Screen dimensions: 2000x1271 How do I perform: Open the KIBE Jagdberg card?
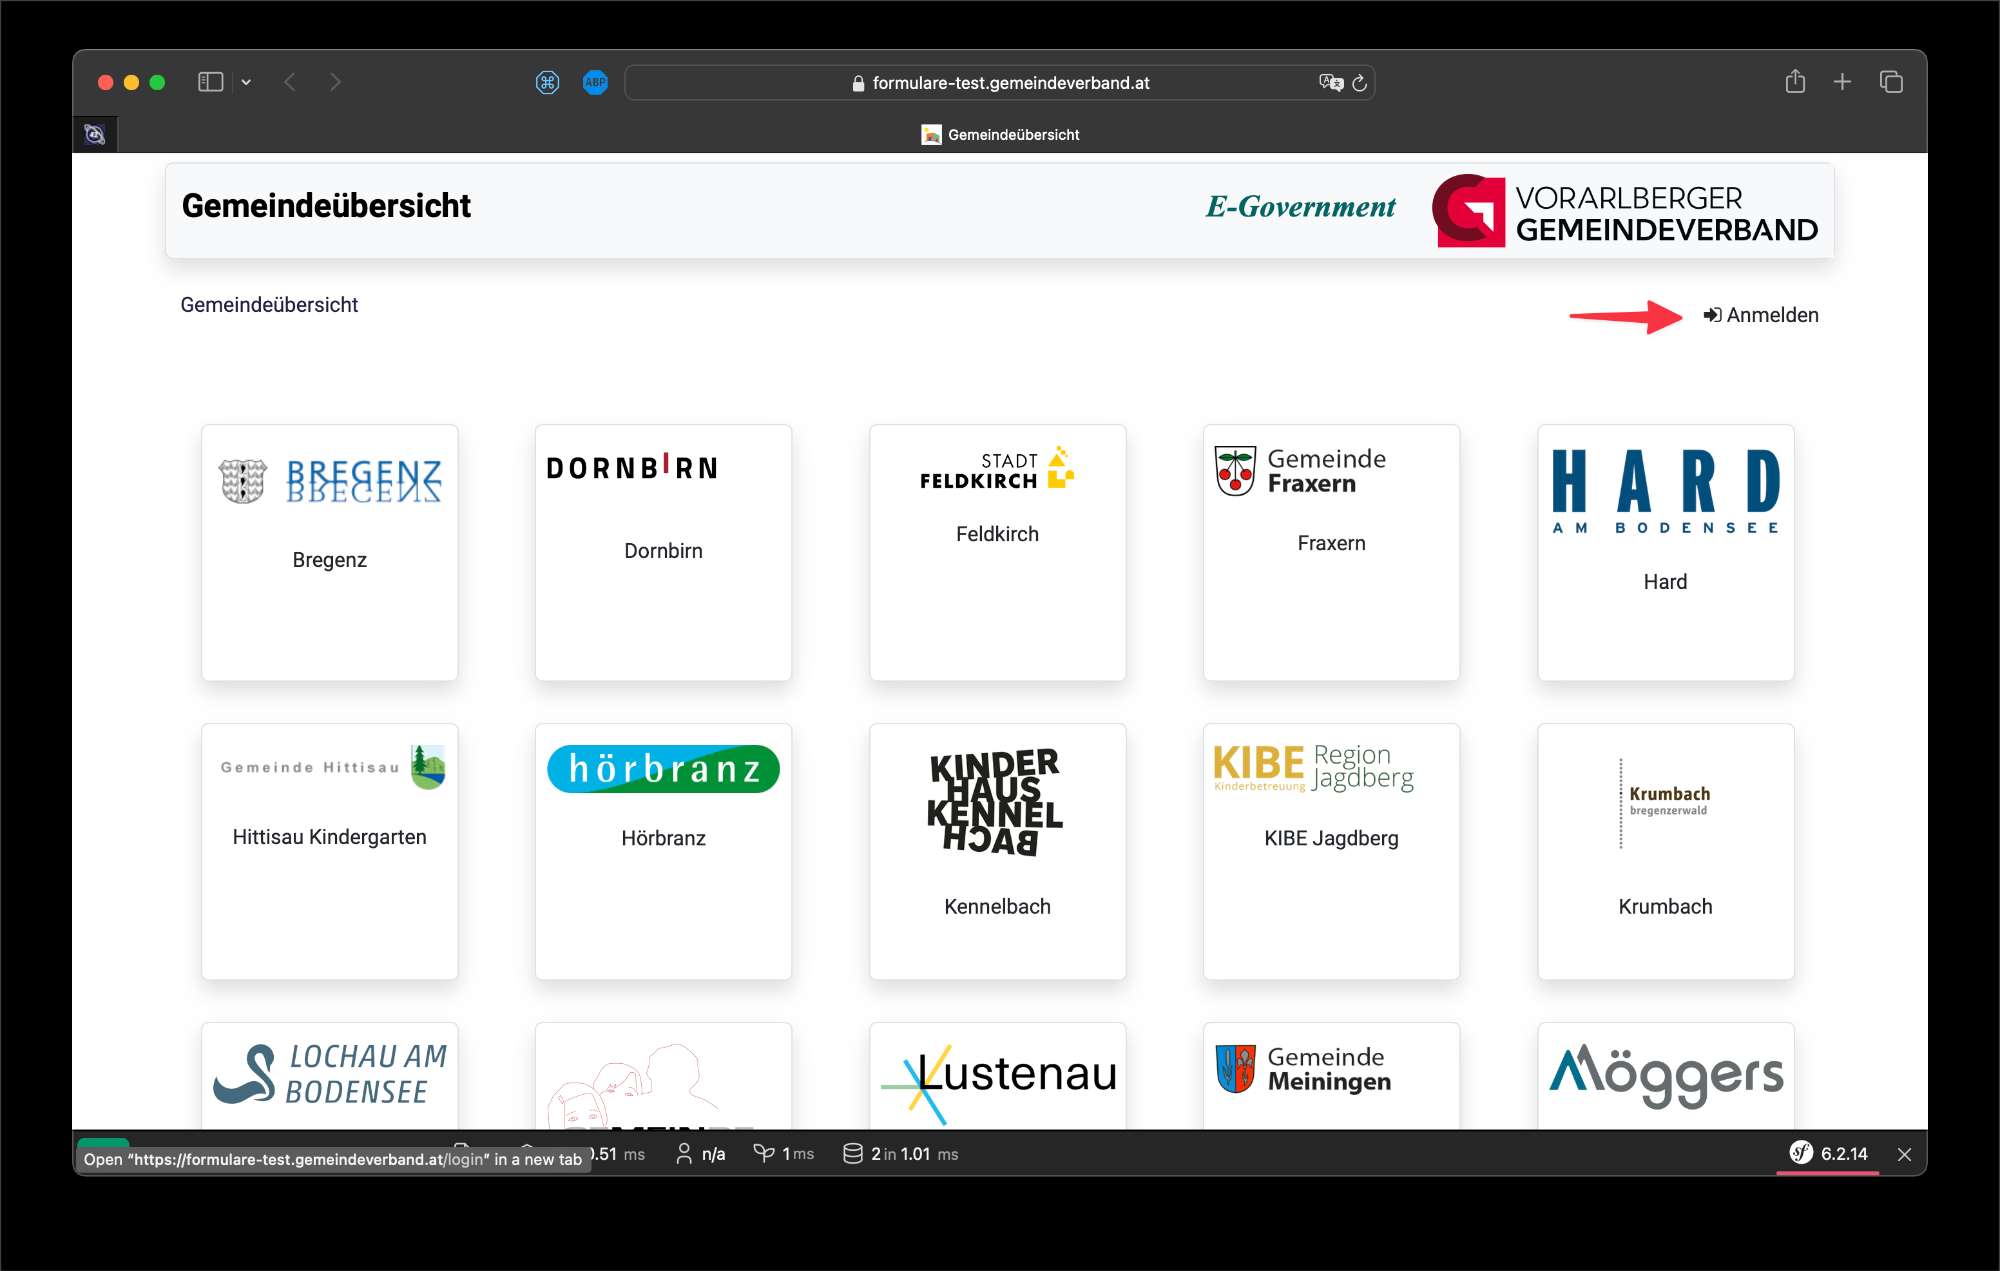pos(1331,851)
